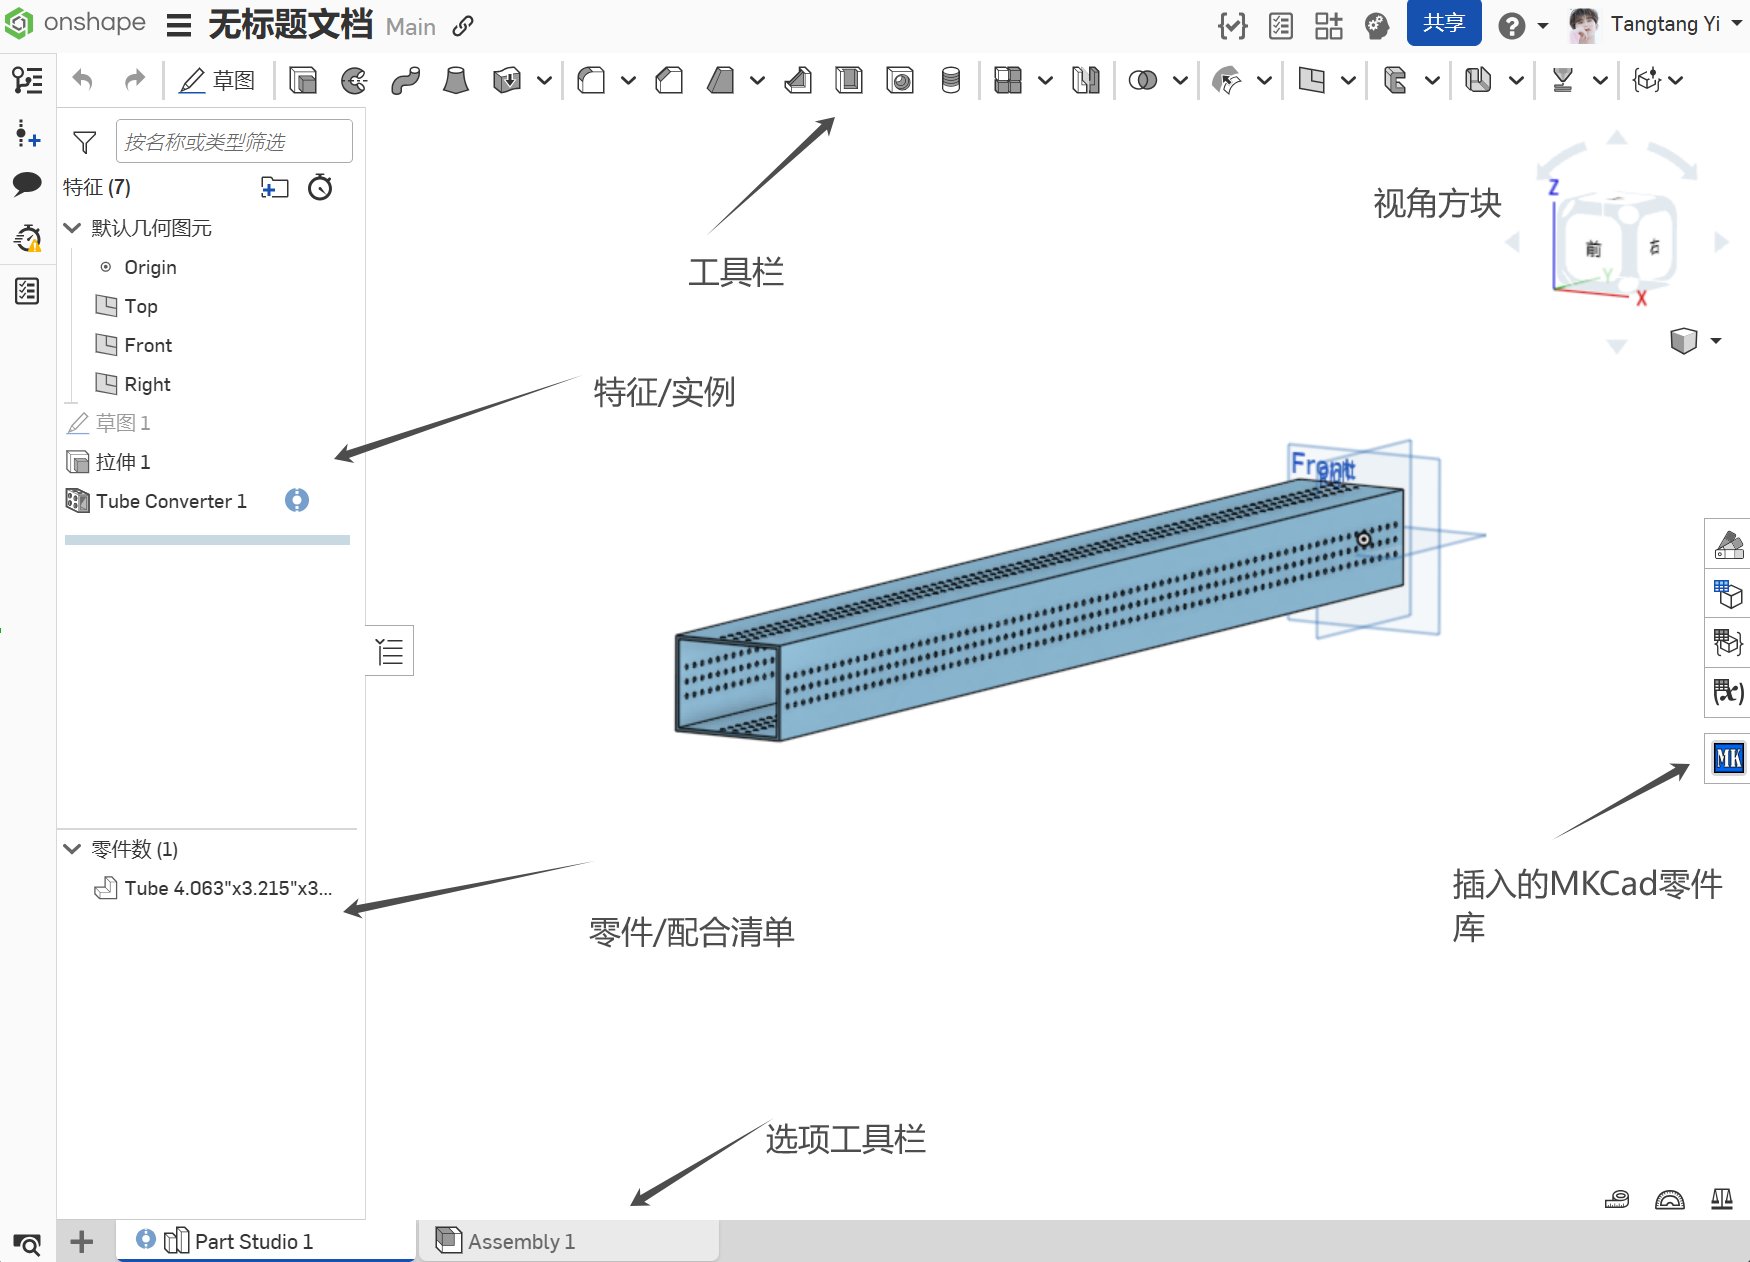
Task: Click the onshape logo link
Action: pos(75,23)
